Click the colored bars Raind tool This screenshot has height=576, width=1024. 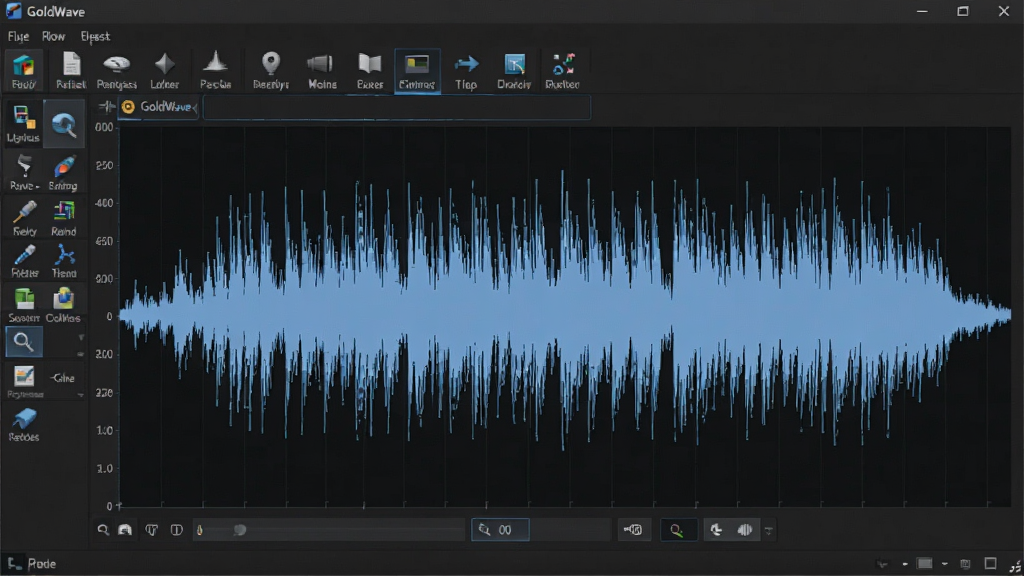64,212
